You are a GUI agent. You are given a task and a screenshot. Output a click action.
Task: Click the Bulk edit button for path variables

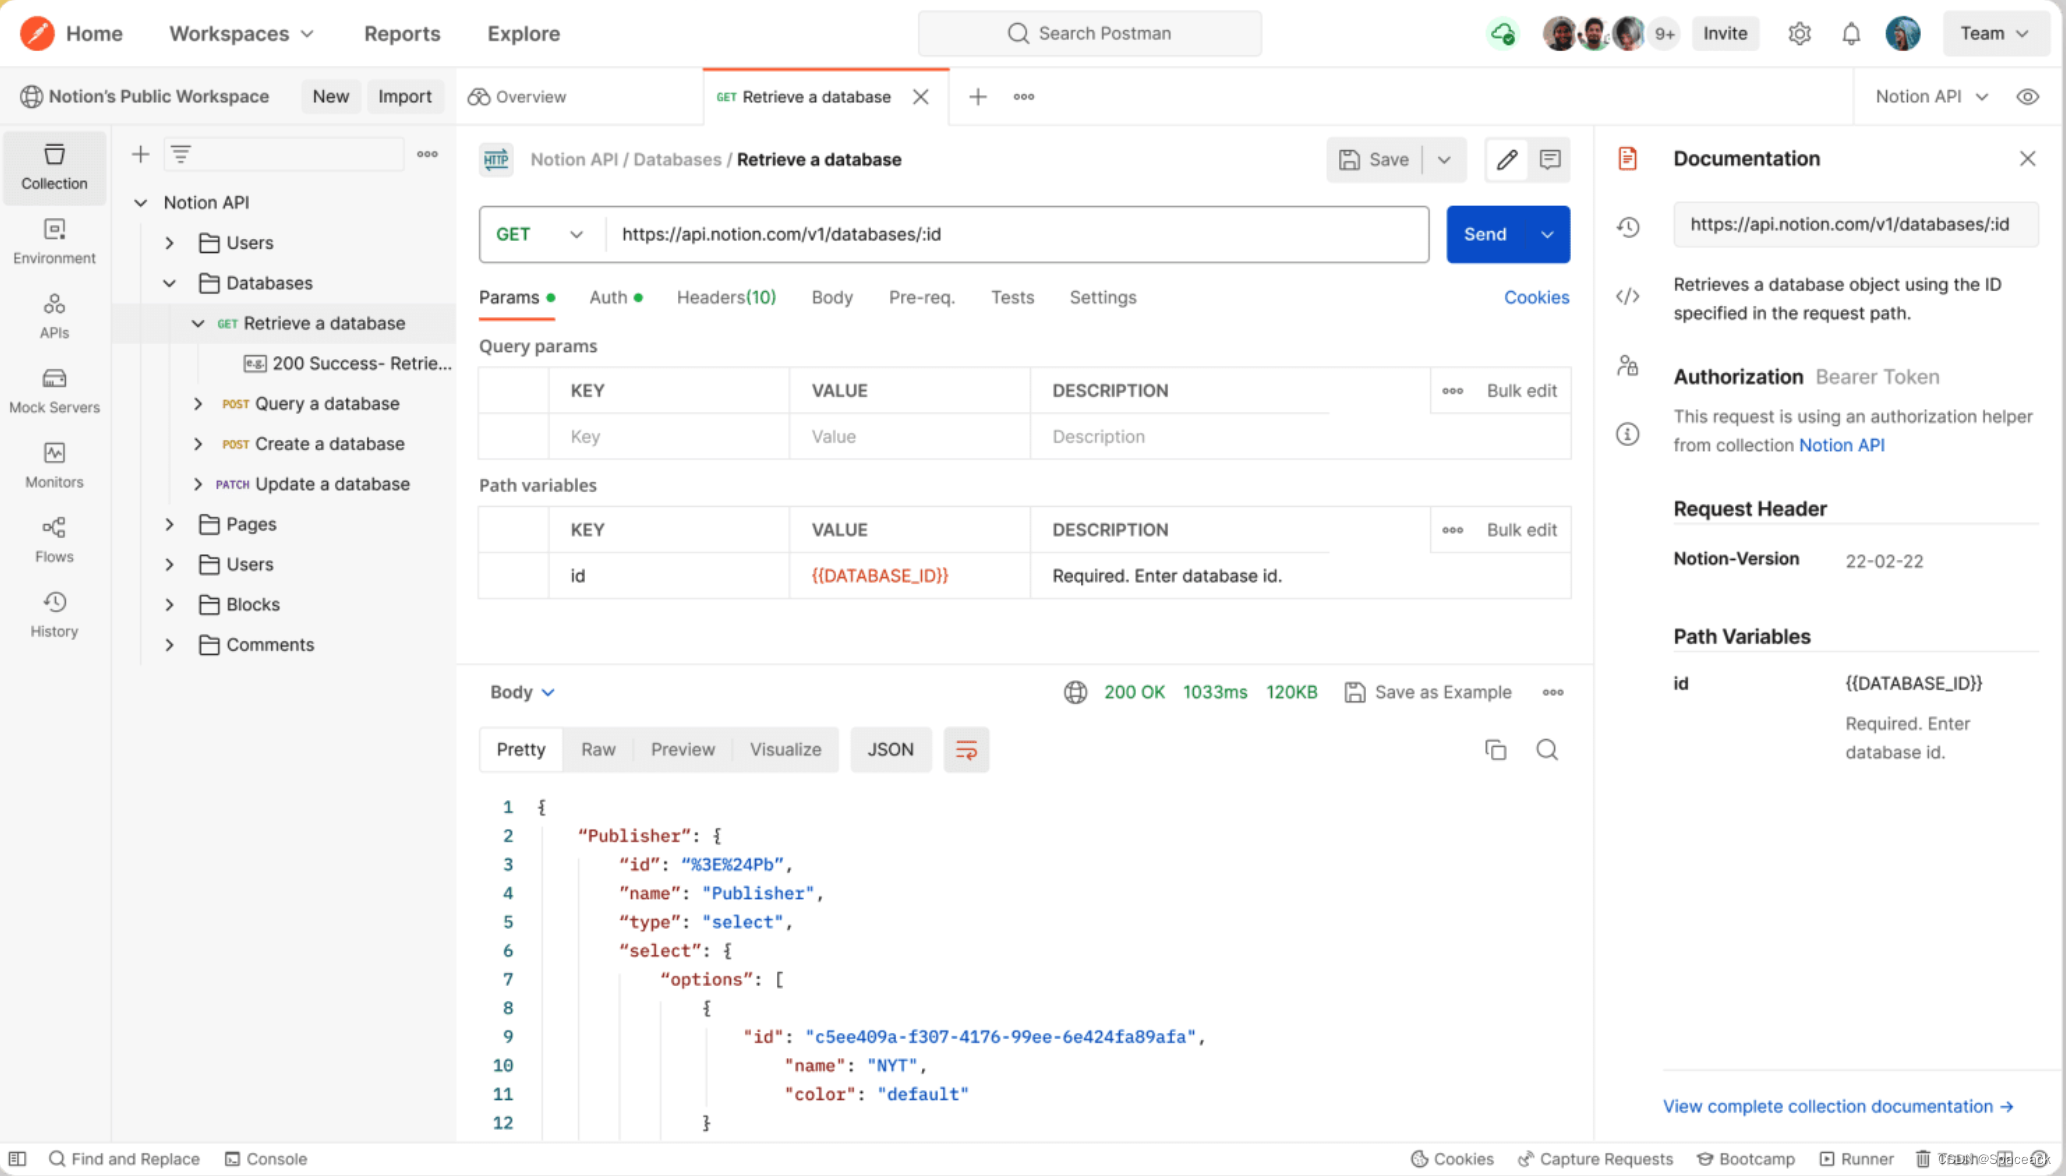tap(1521, 529)
